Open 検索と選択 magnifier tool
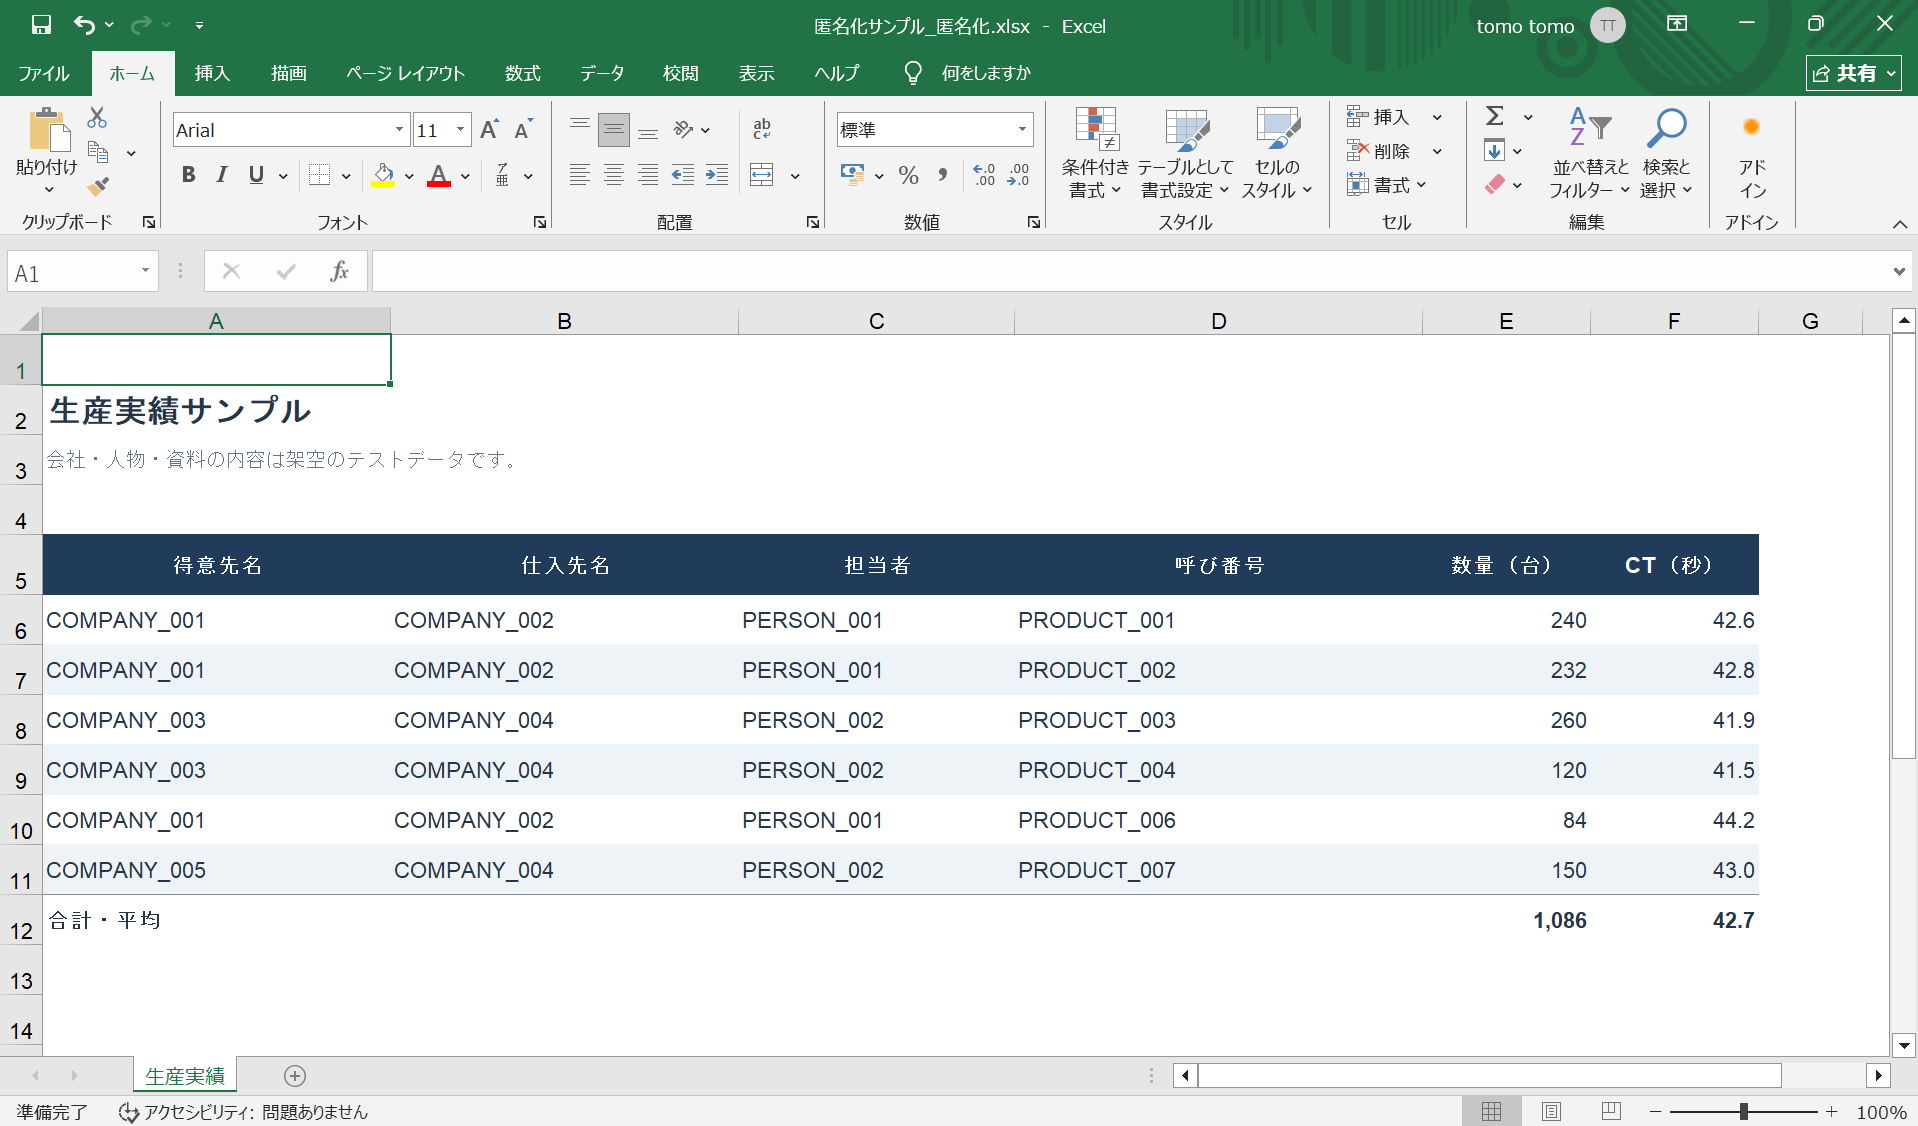This screenshot has height=1126, width=1918. pos(1666,153)
